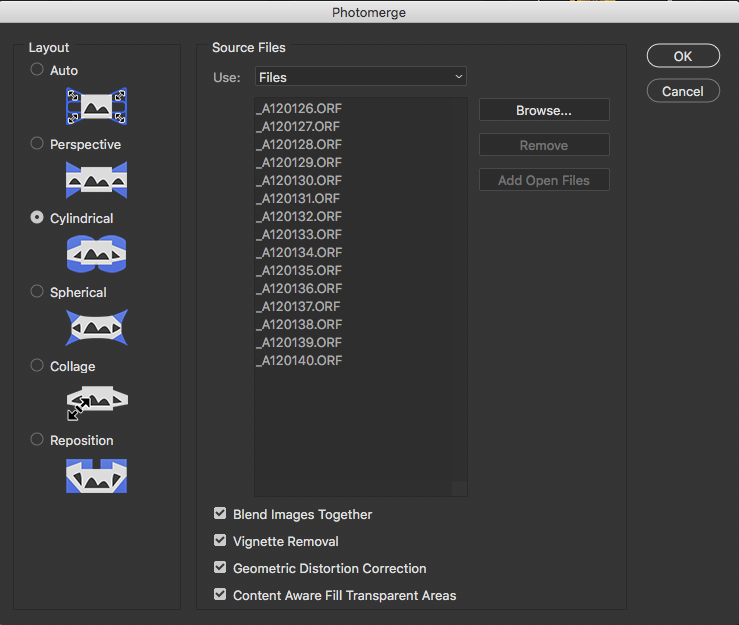Choose the Spherical layout radio button
739x625 pixels.
(x=37, y=292)
